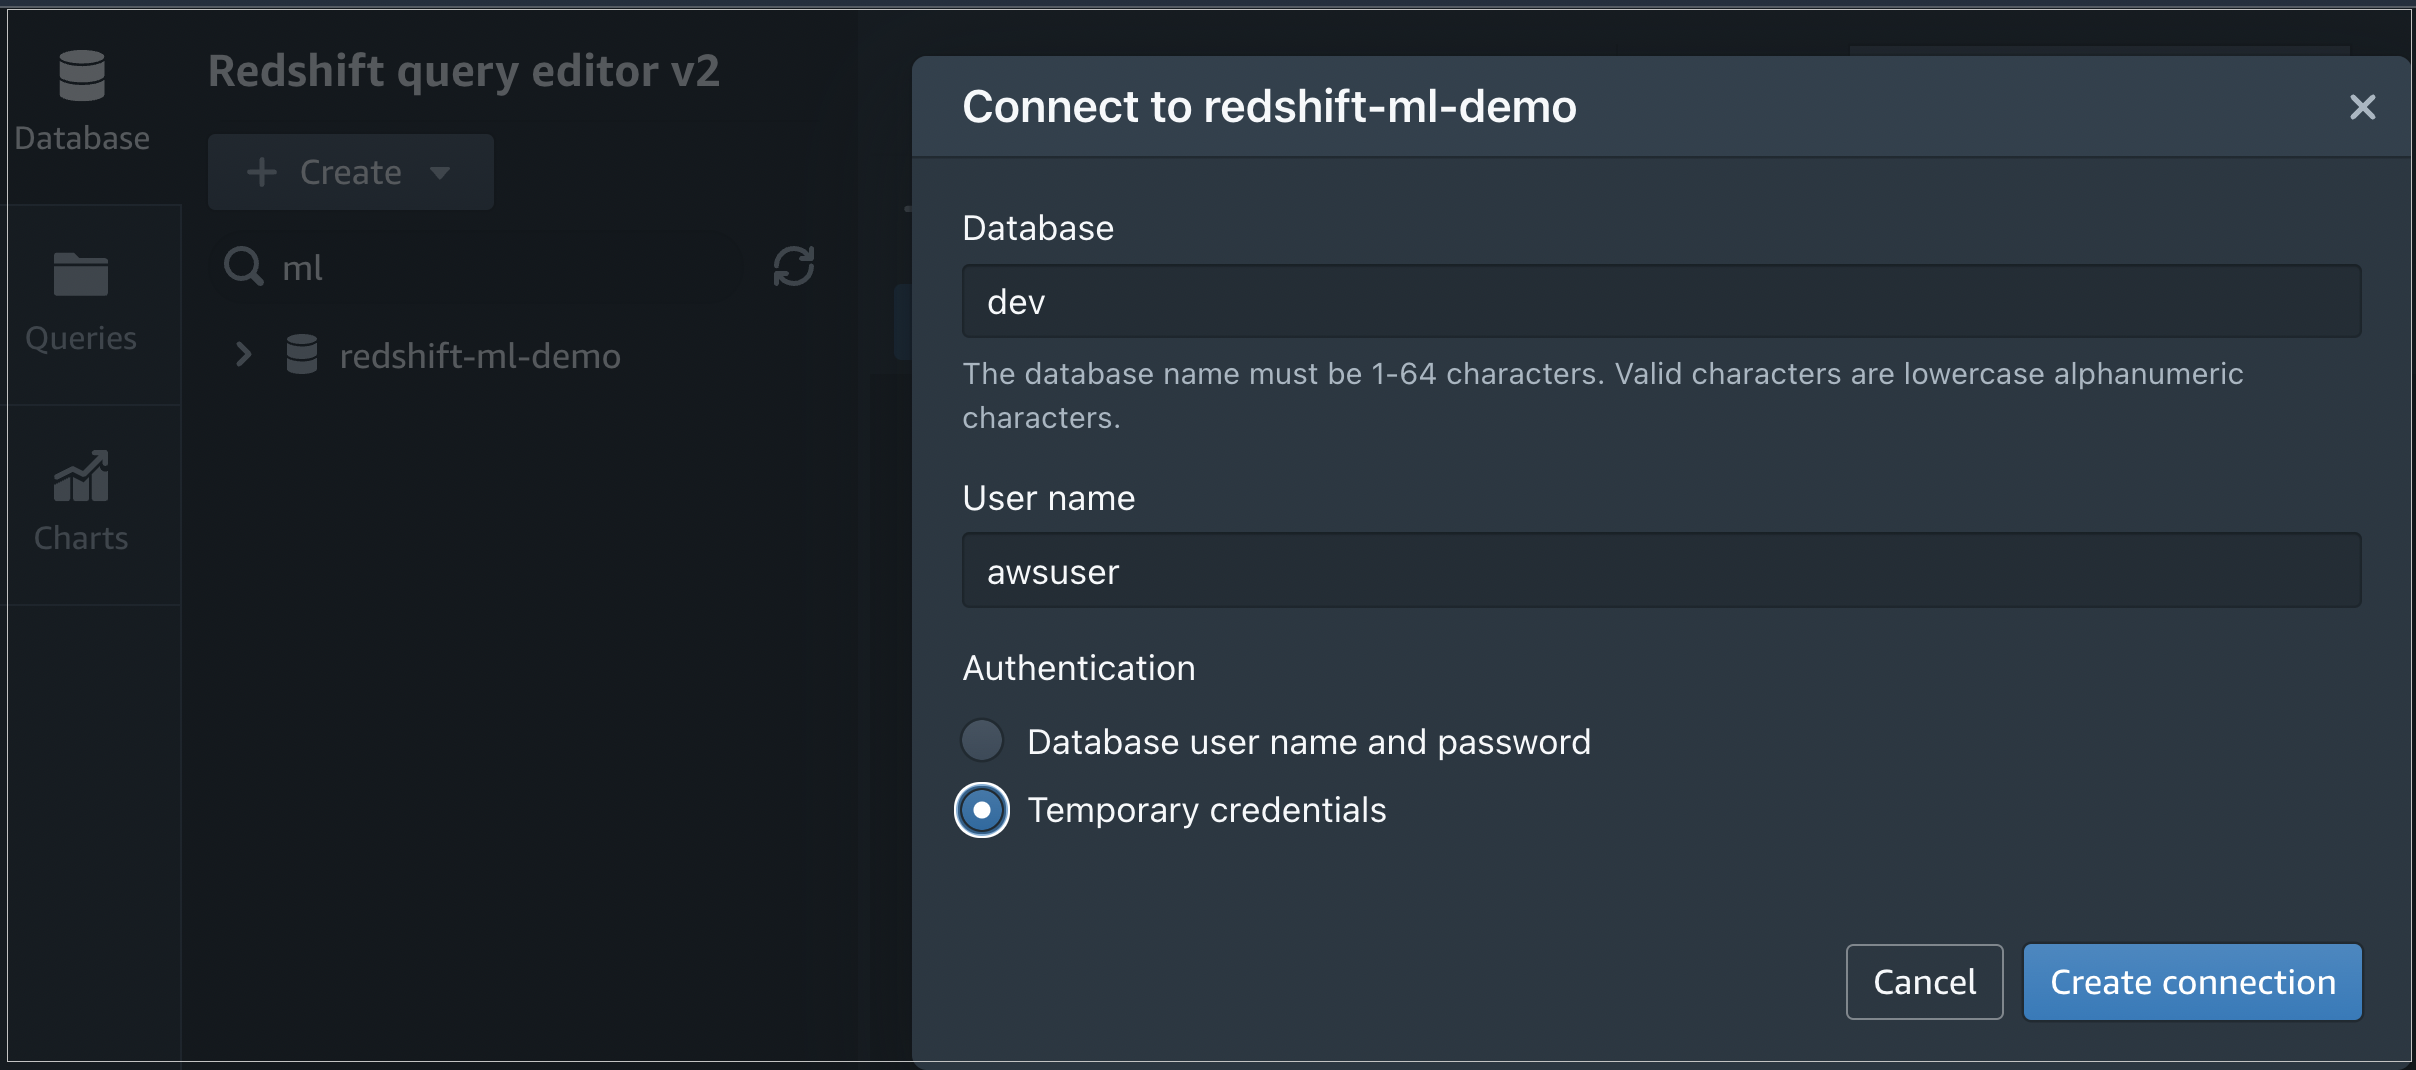This screenshot has width=2416, height=1070.
Task: Click the Cancel button
Action: coord(1923,981)
